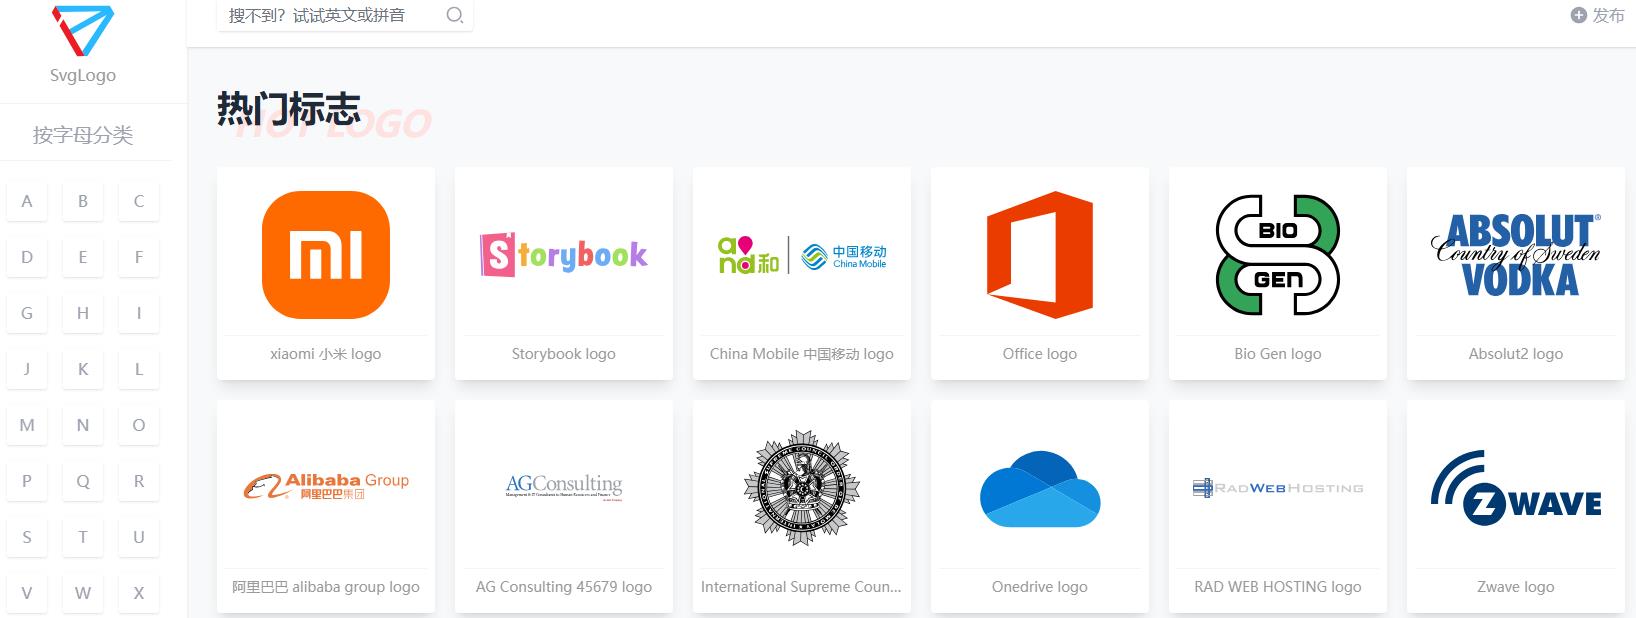Open the Z-Wave logo image

point(1516,488)
